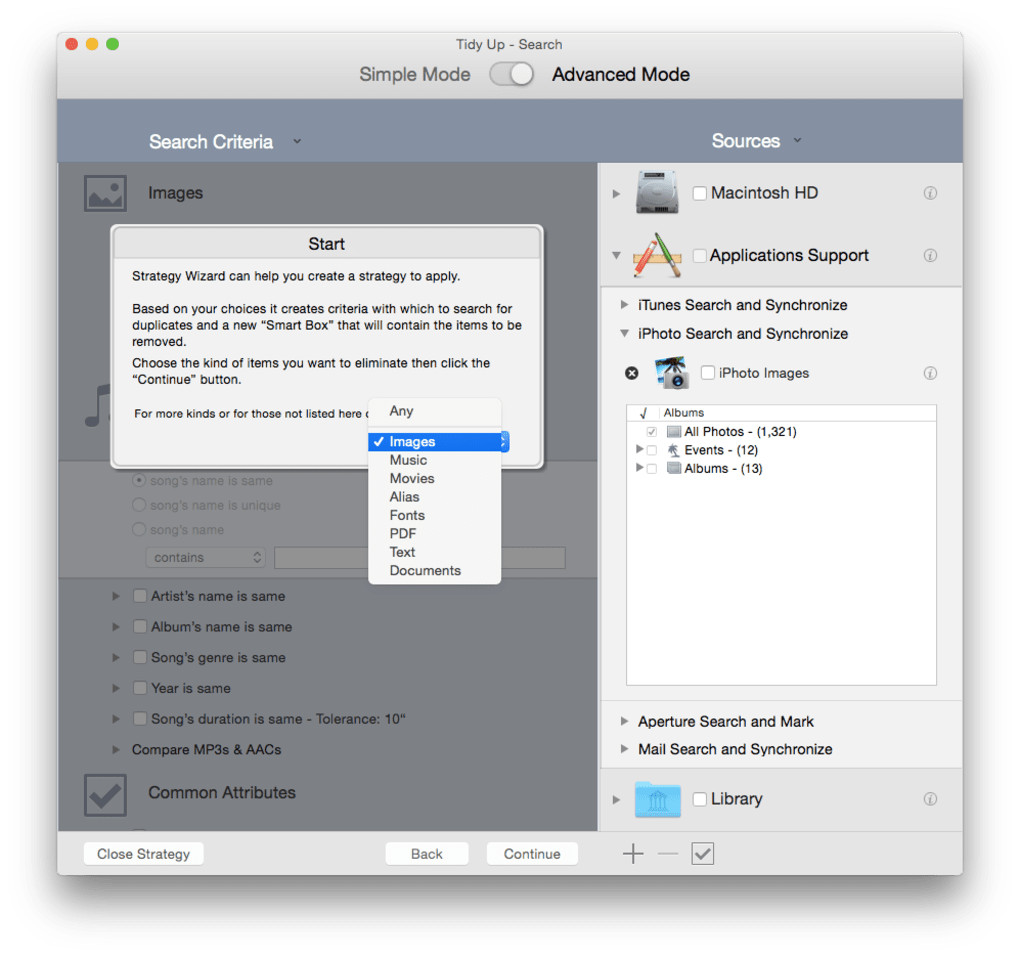Check the Library source checkbox
1020x957 pixels.
(699, 799)
